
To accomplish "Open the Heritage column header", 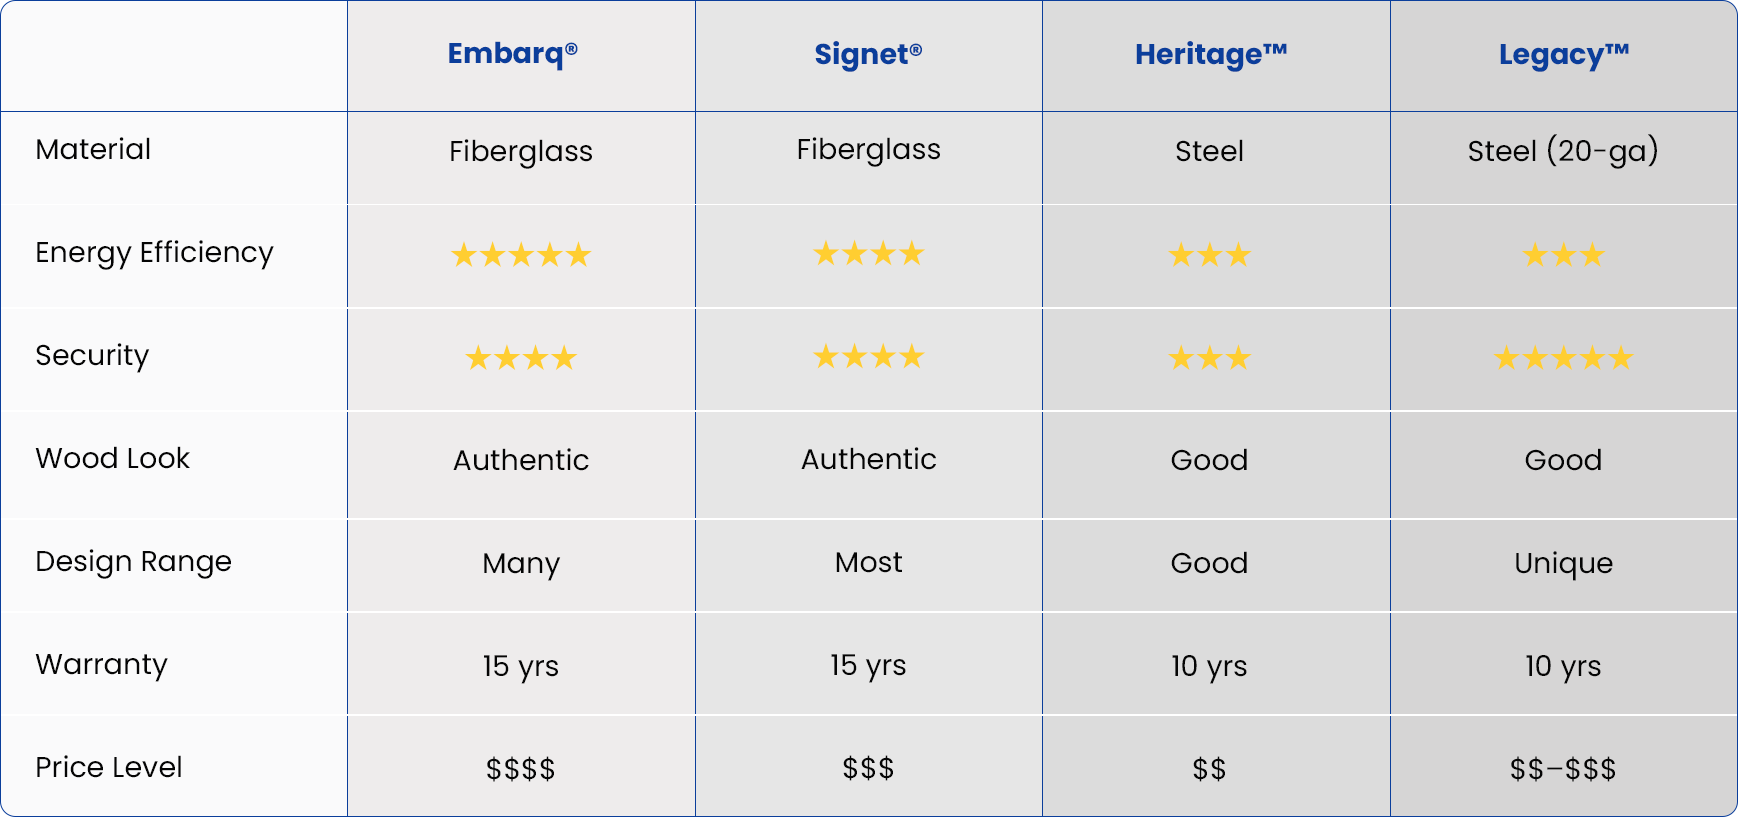I will point(1210,55).
